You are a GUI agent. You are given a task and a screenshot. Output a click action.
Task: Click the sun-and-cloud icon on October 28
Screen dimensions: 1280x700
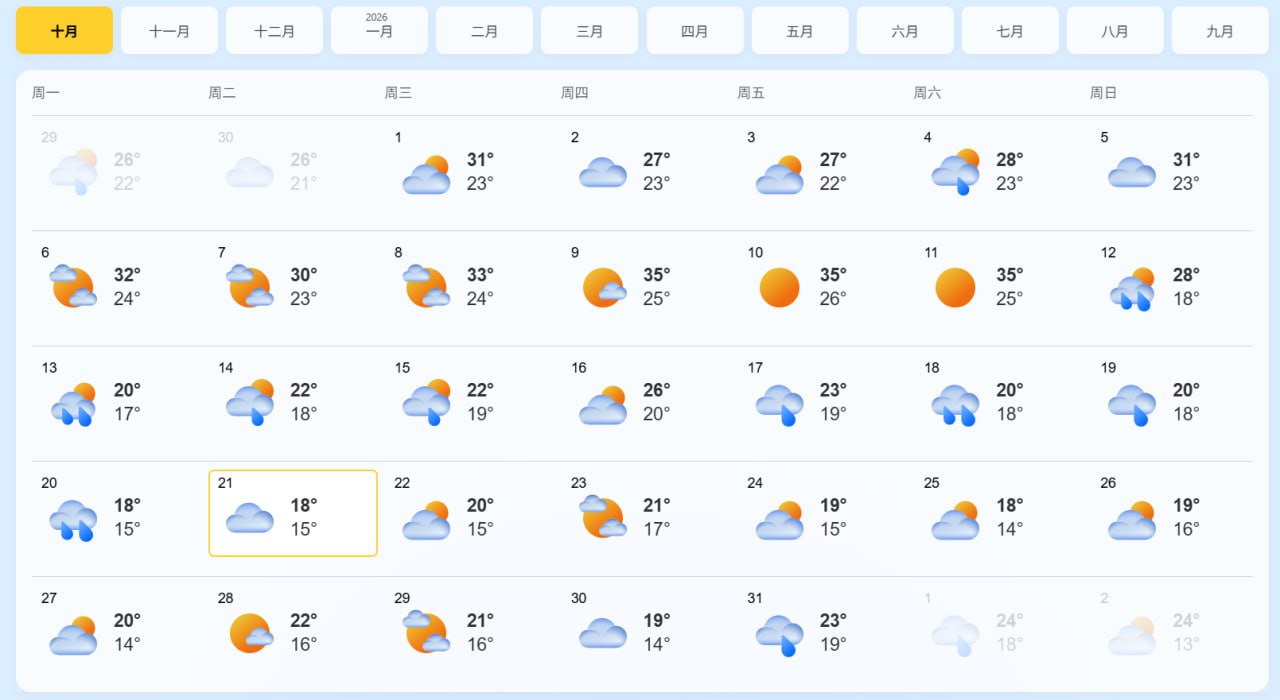tap(250, 633)
